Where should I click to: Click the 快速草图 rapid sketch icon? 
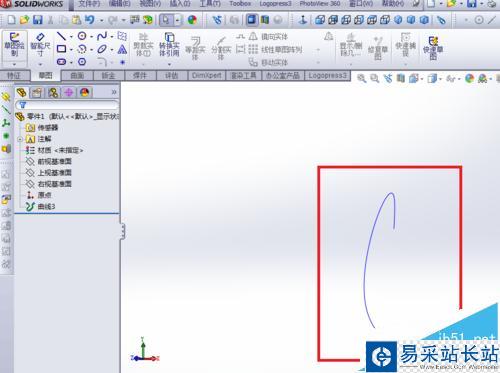click(433, 48)
